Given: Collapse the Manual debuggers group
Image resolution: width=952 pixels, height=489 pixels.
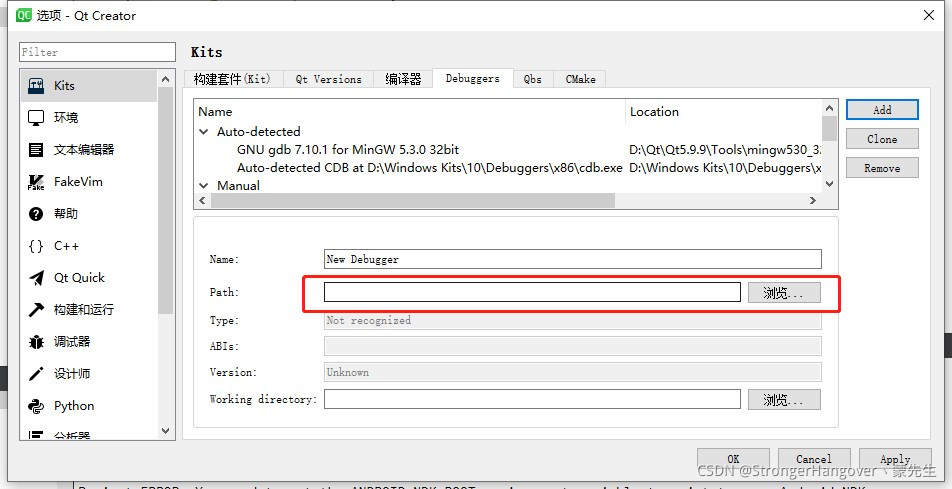Looking at the screenshot, I should click(x=204, y=185).
